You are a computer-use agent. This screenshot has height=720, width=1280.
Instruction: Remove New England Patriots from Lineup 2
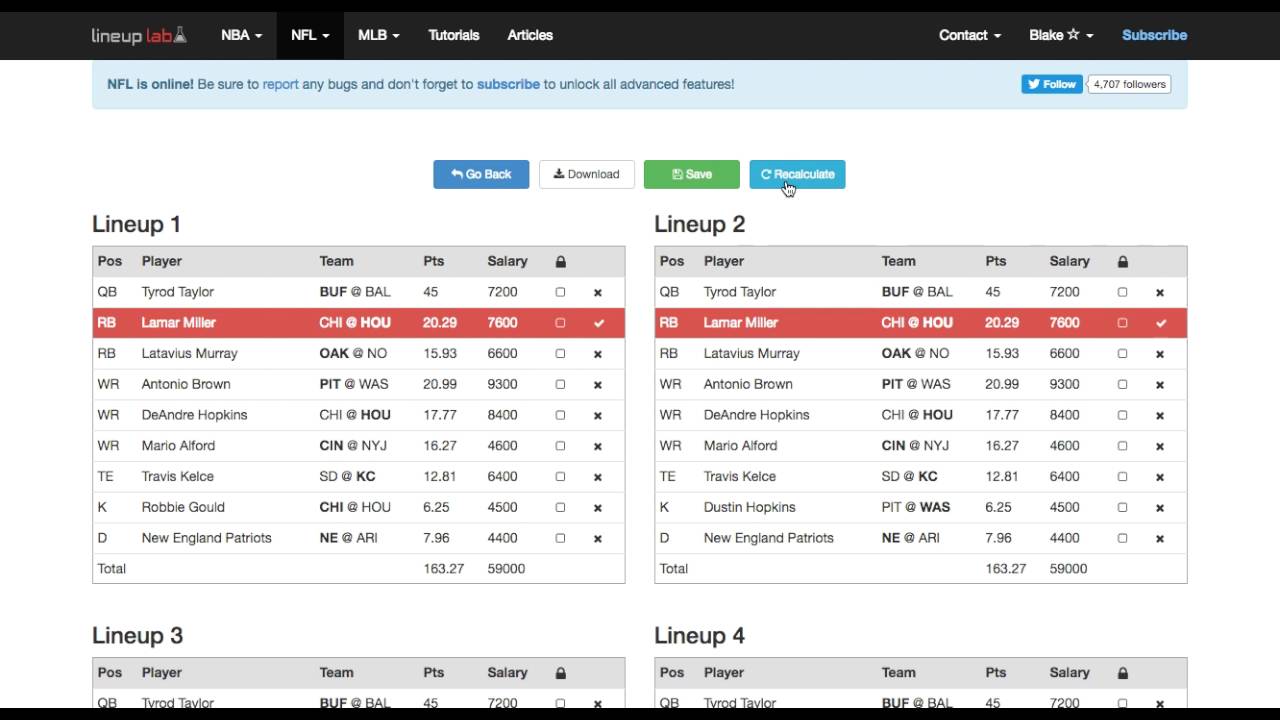1160,539
